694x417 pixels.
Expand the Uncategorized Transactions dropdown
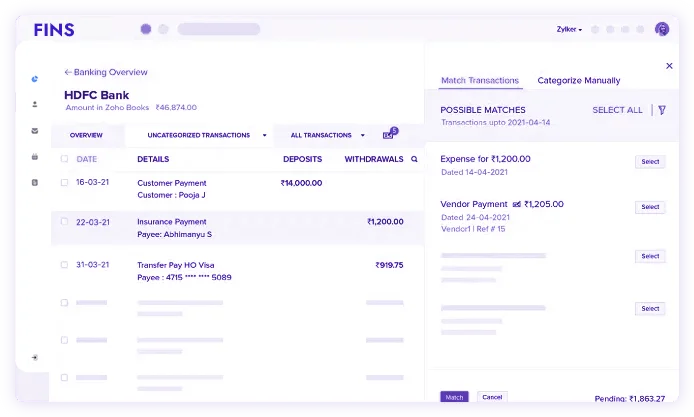(264, 135)
